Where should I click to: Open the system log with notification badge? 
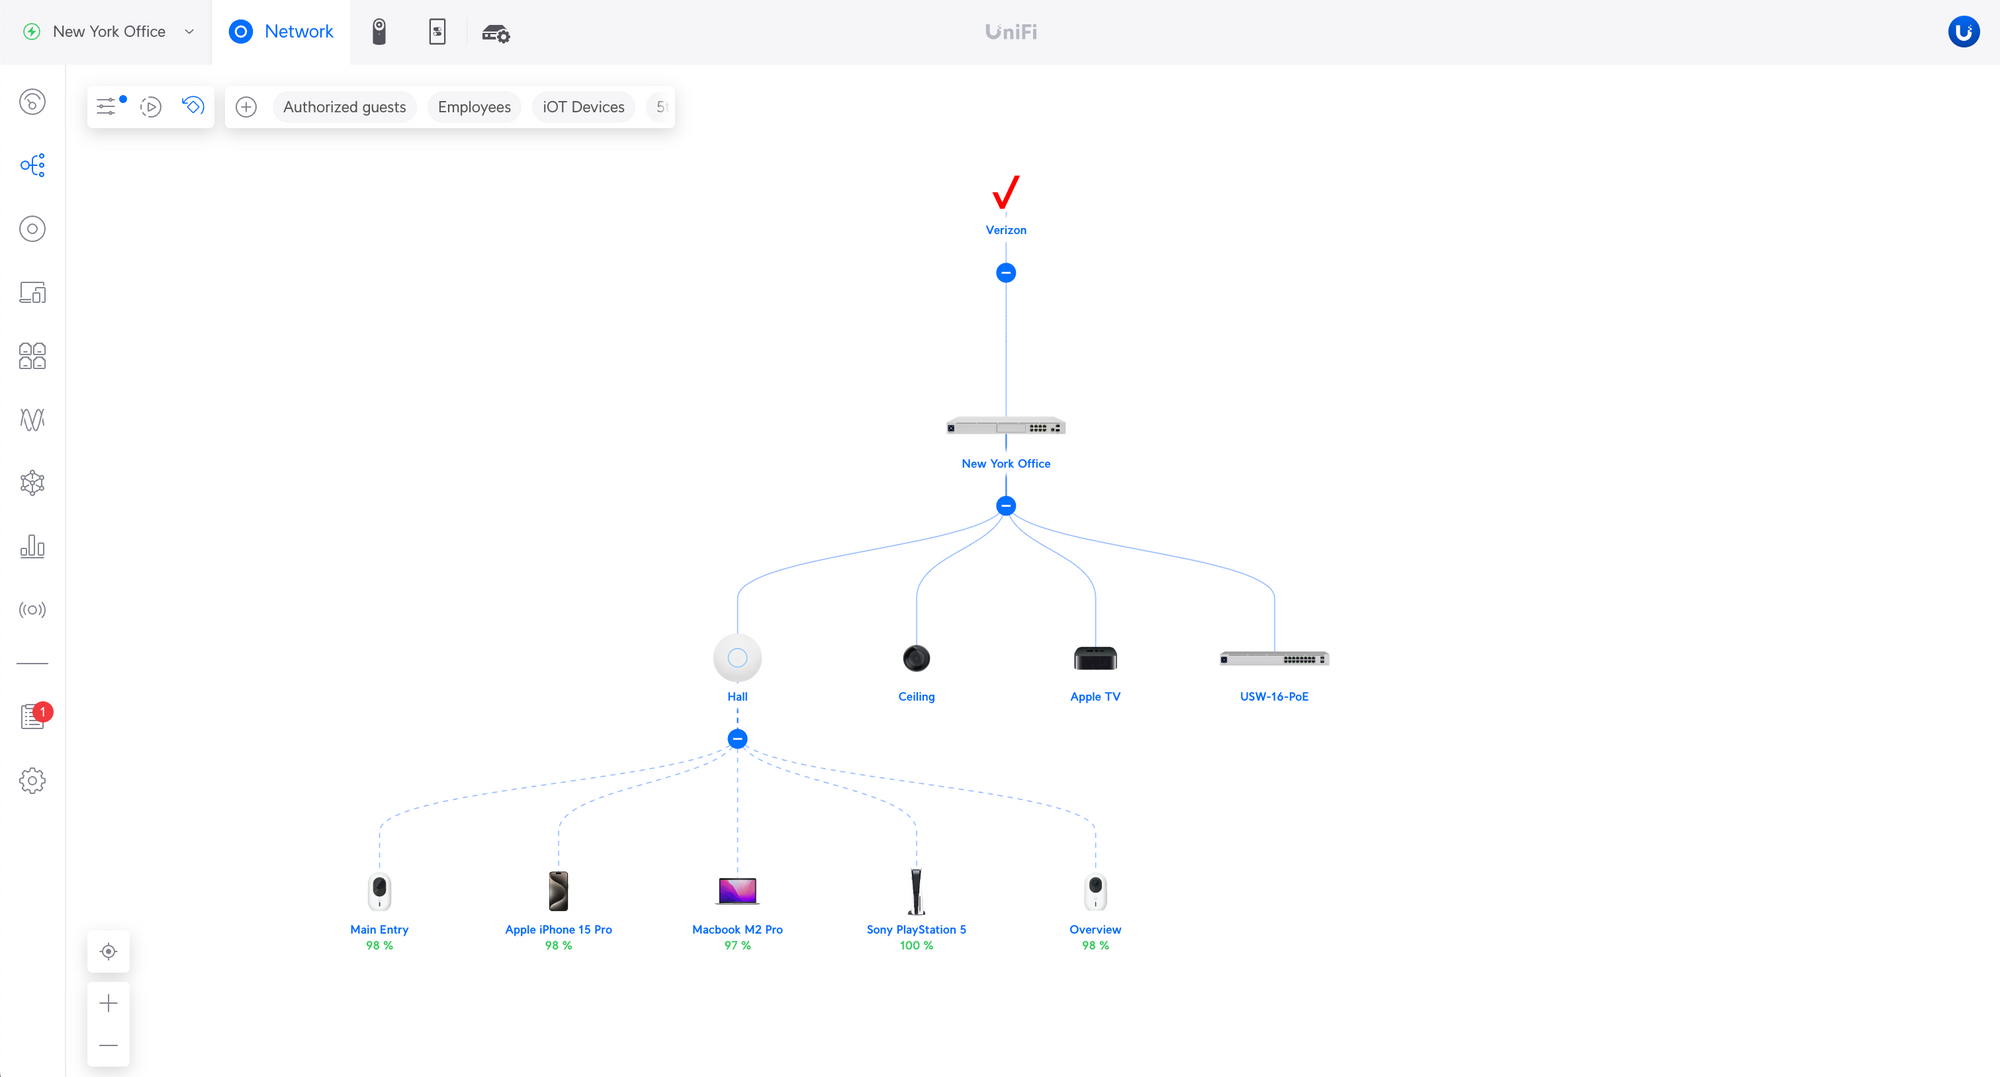point(32,717)
